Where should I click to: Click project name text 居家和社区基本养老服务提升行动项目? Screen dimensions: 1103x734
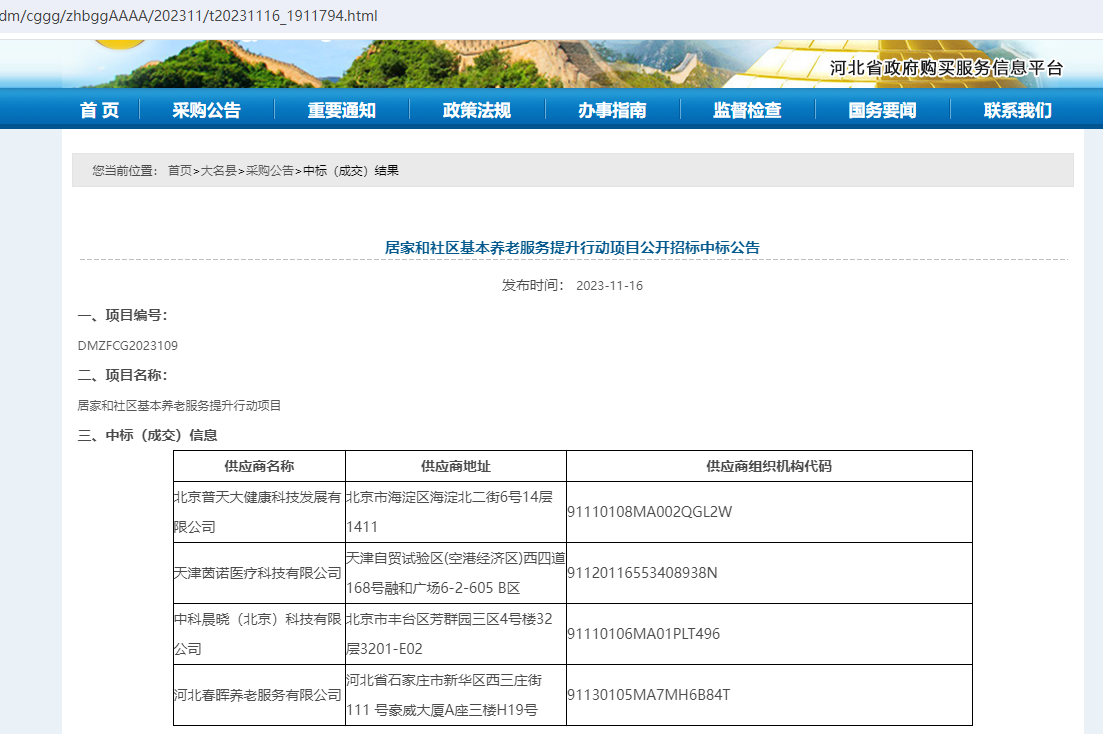(x=179, y=405)
